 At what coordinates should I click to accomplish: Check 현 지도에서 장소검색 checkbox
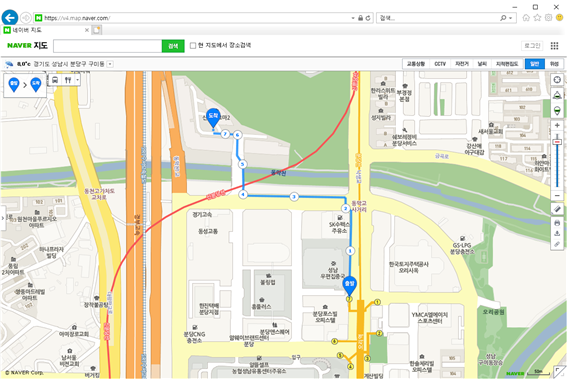coord(193,46)
